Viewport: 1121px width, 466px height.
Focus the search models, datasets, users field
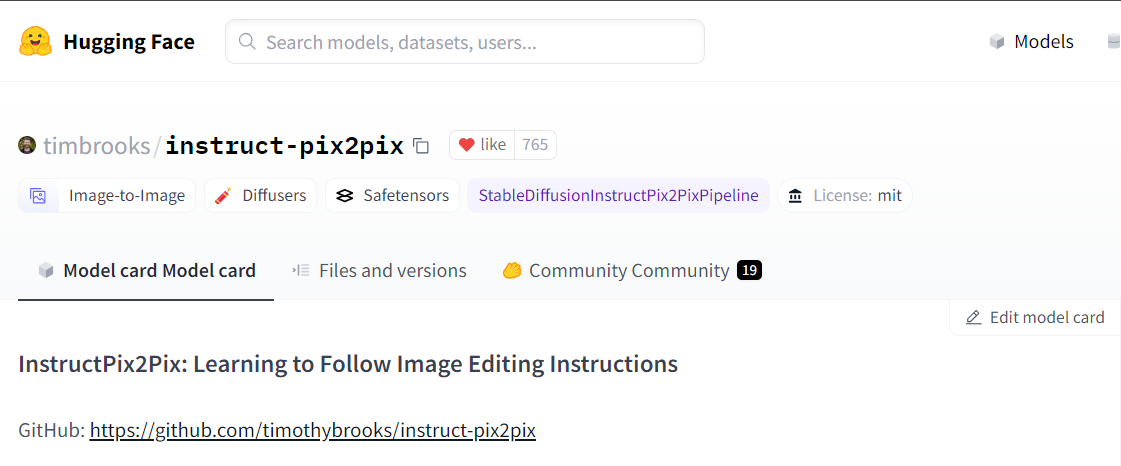pos(465,41)
